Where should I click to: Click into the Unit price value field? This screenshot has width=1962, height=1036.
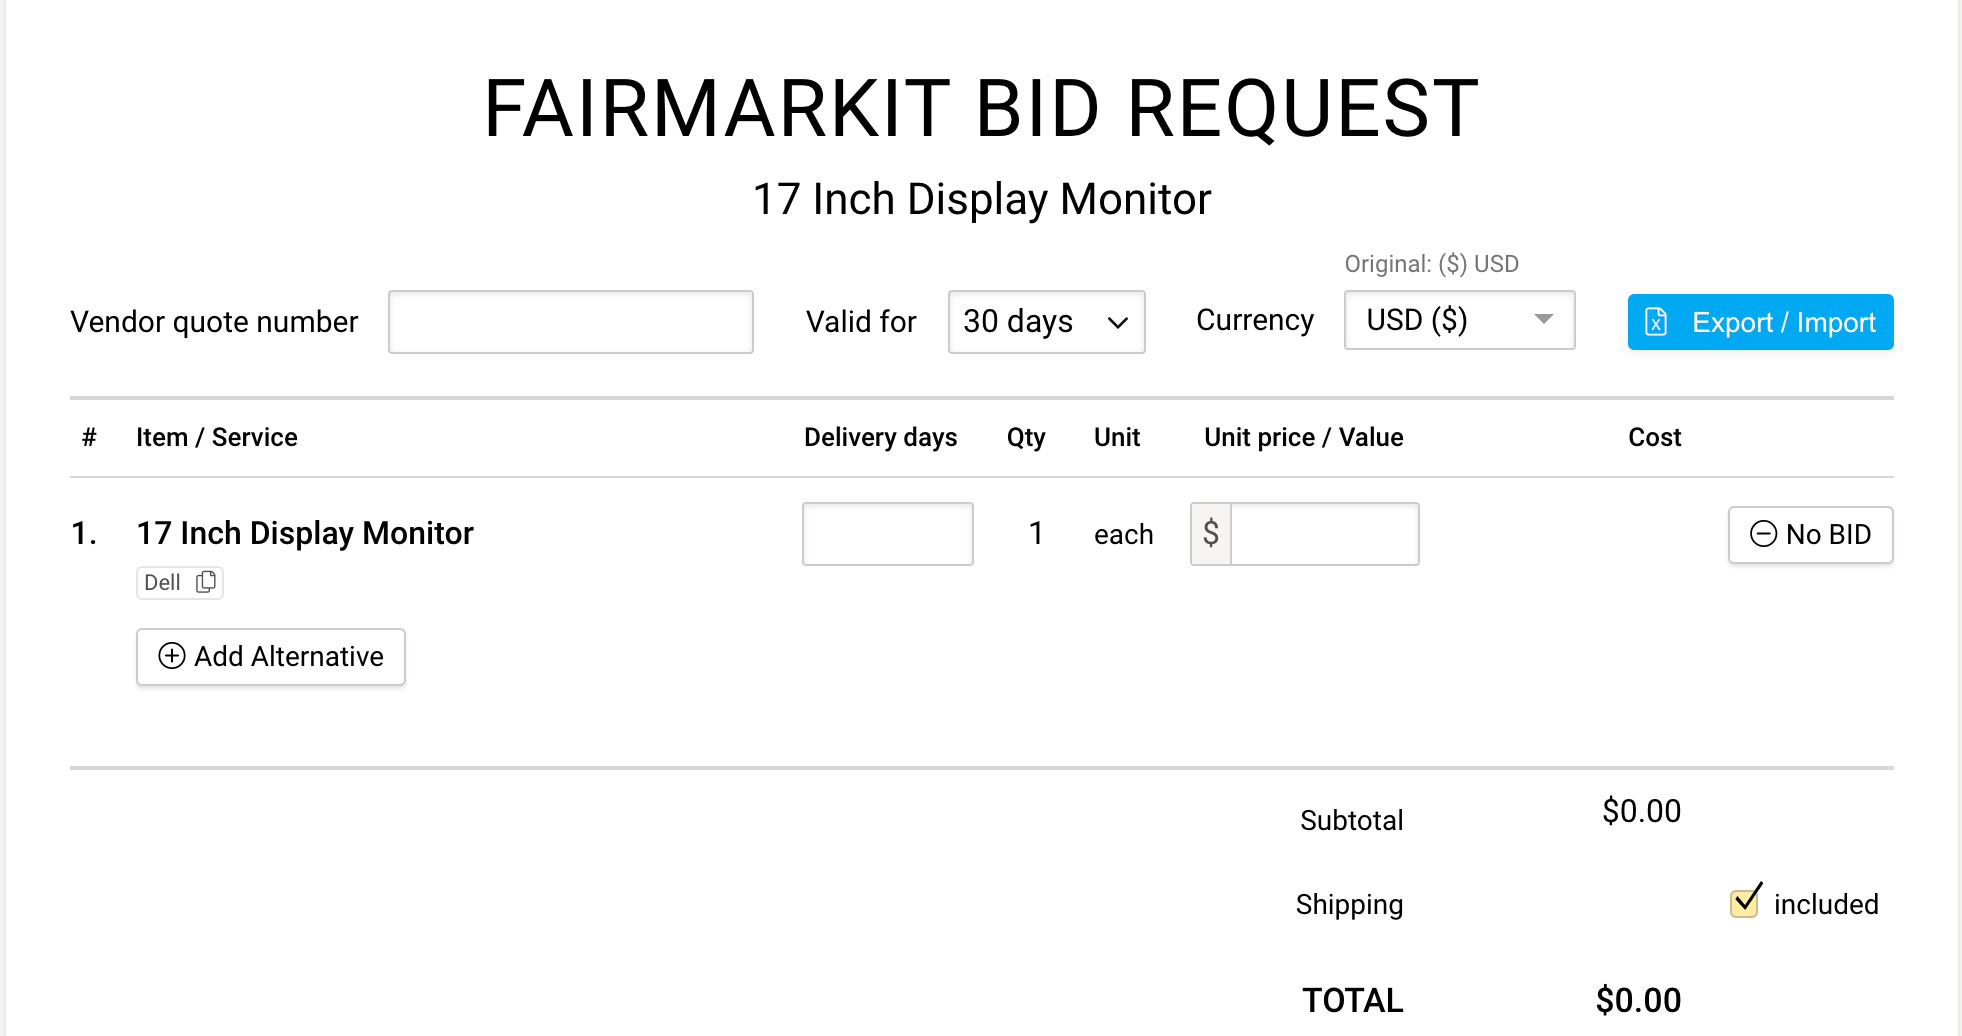click(1324, 534)
